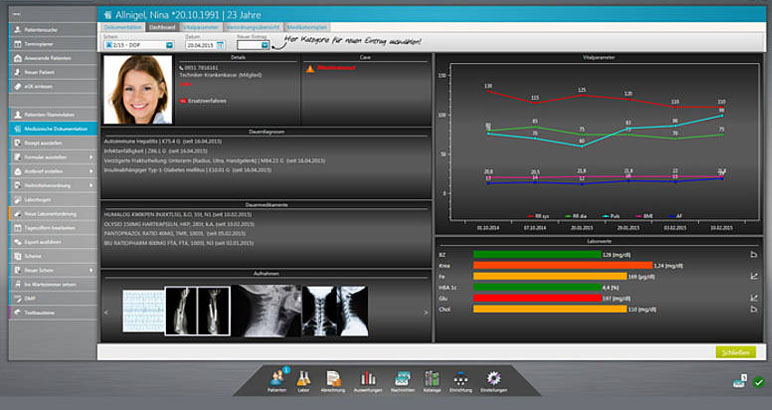Open the Kataloge dock icon
This screenshot has height=410, width=772.
[x=432, y=378]
